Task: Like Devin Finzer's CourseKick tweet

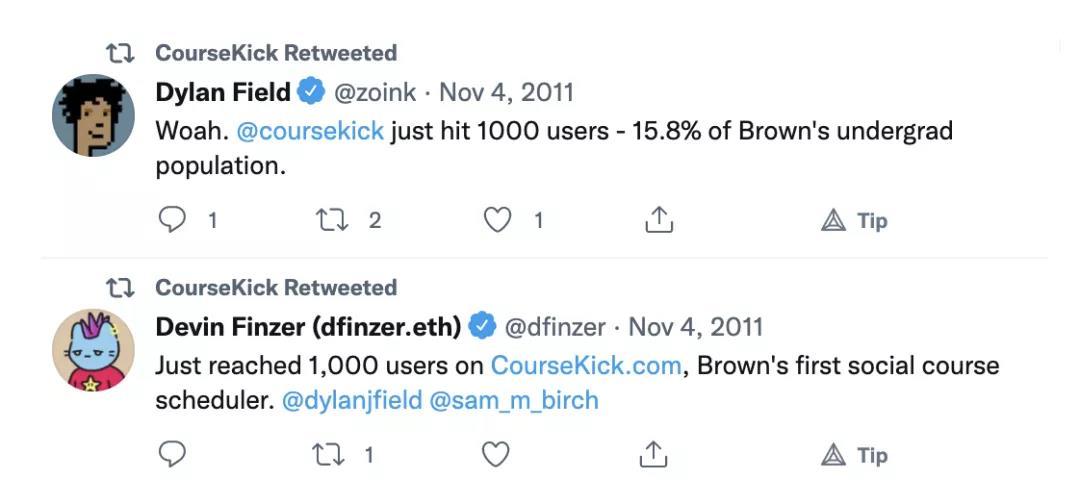Action: [496, 455]
